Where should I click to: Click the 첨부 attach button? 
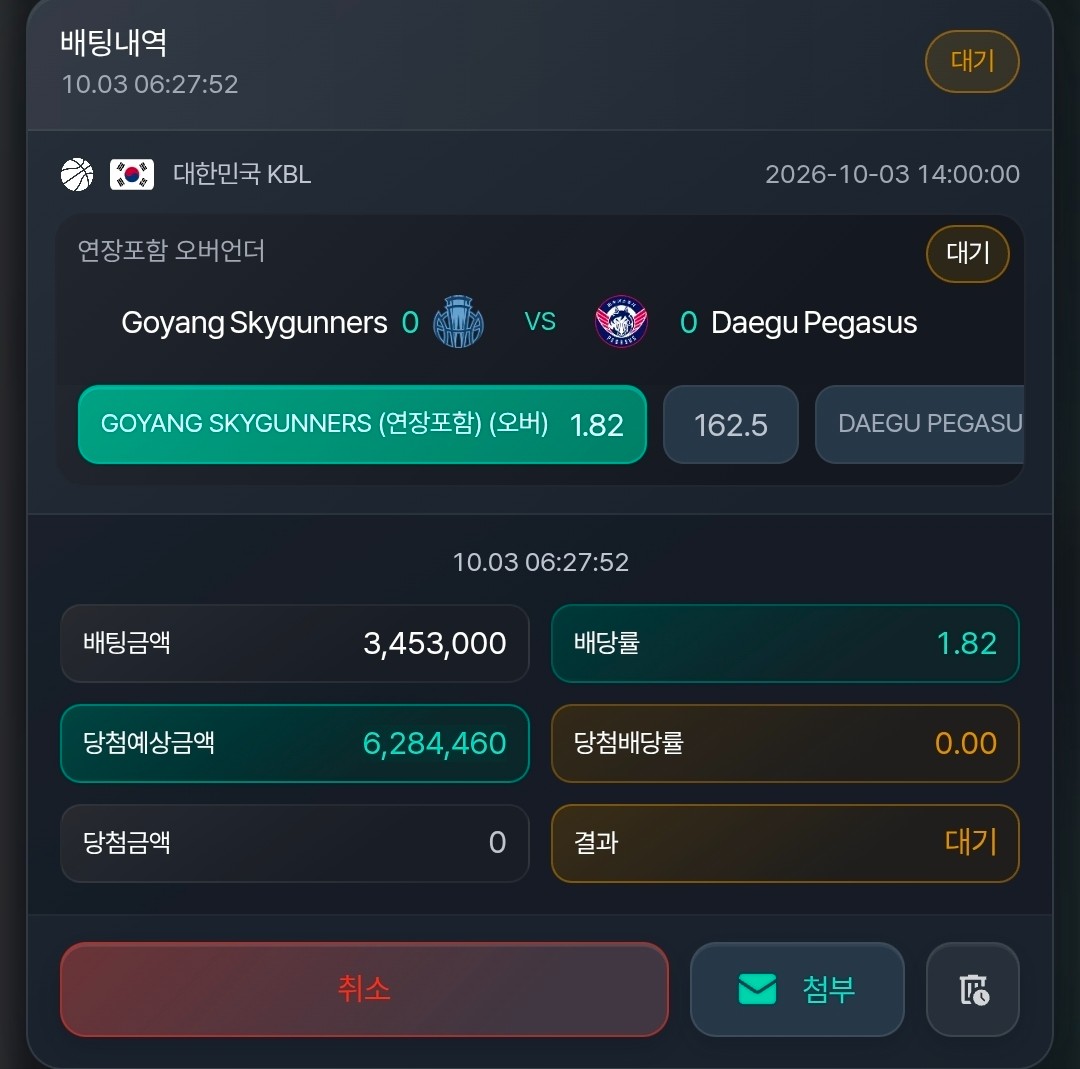797,989
